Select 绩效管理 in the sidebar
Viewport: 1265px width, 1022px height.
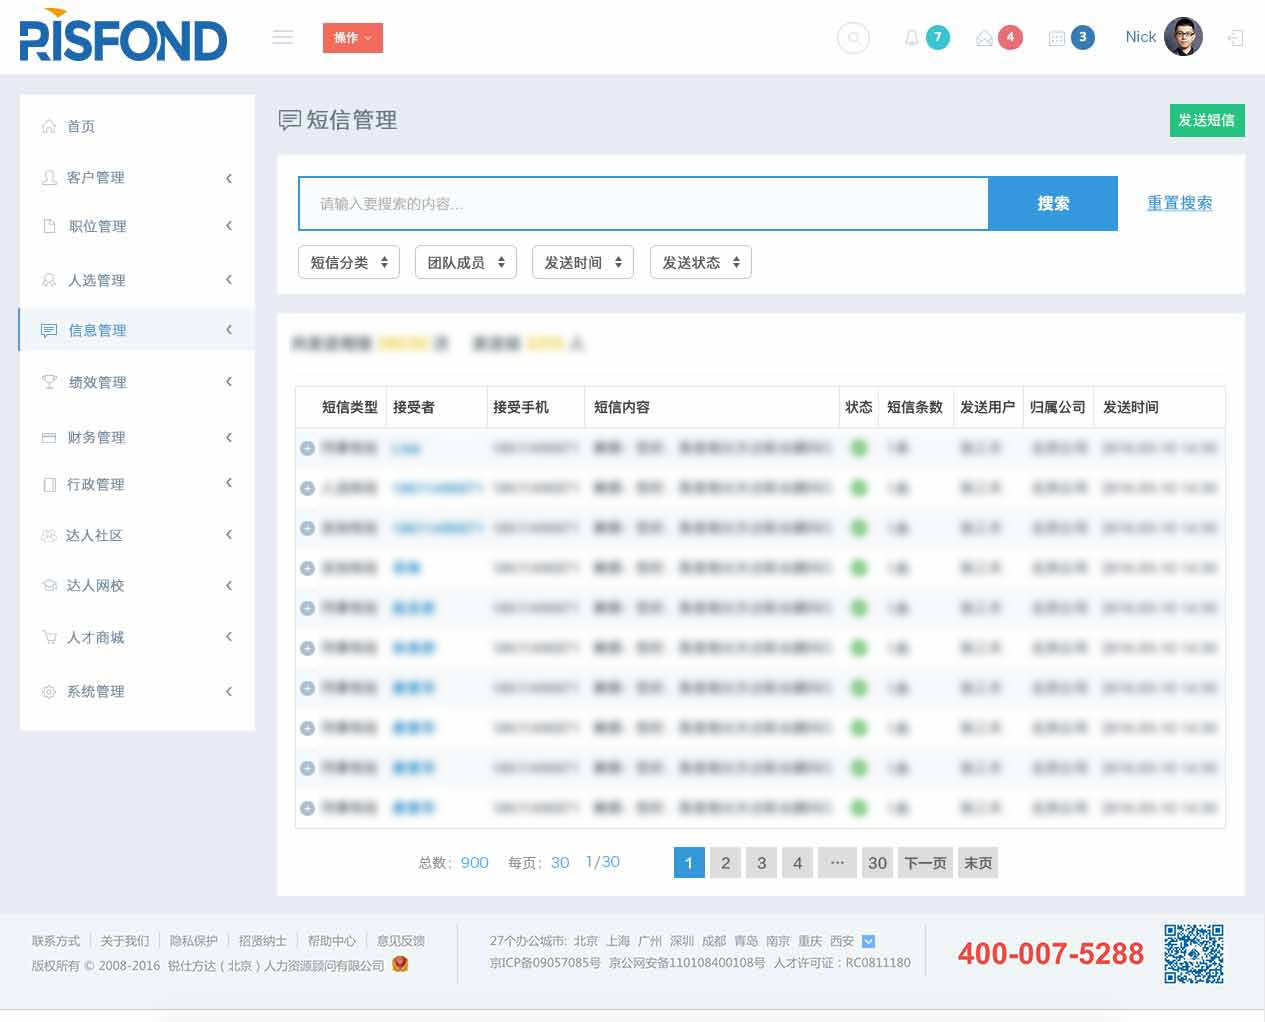[x=97, y=382]
